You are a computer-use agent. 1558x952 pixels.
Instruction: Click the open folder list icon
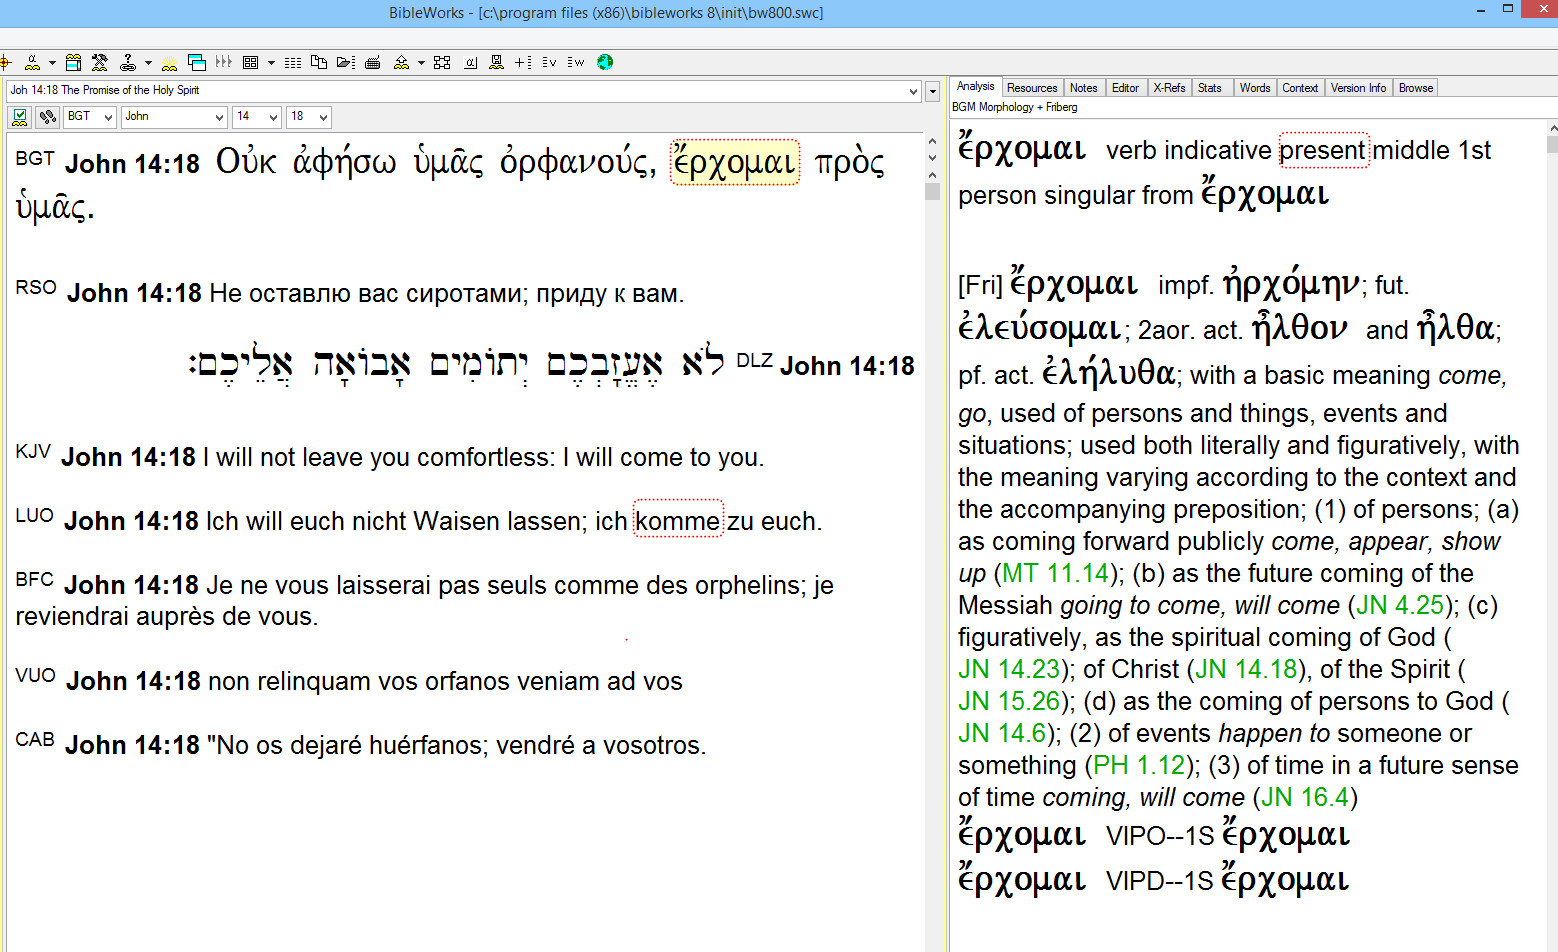pos(346,62)
